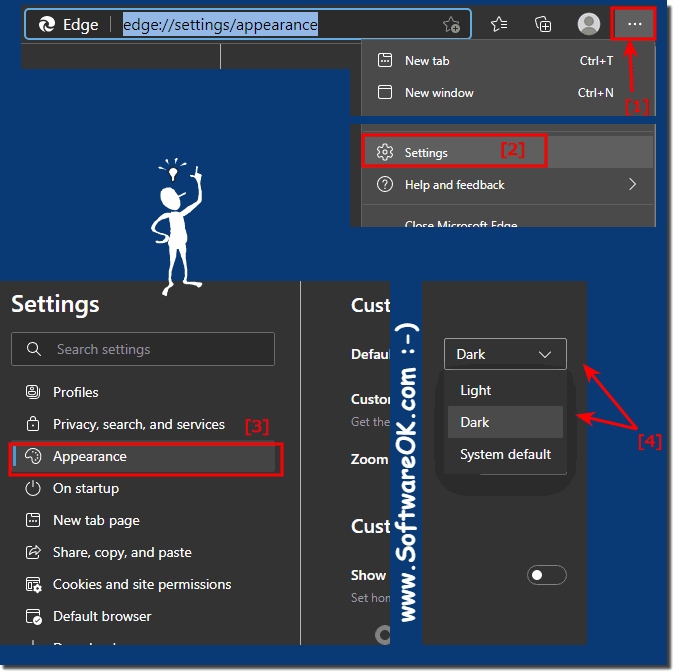Click the Default browser icon
This screenshot has width=674, height=672.
pos(34,616)
